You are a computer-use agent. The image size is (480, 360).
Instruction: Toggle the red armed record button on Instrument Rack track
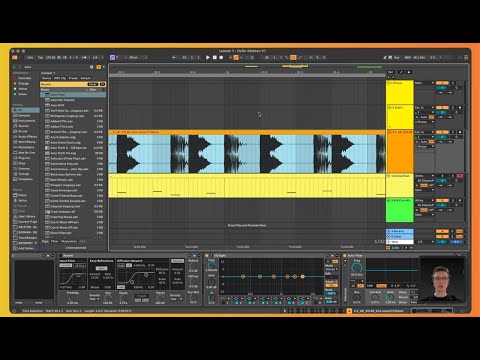click(x=460, y=176)
